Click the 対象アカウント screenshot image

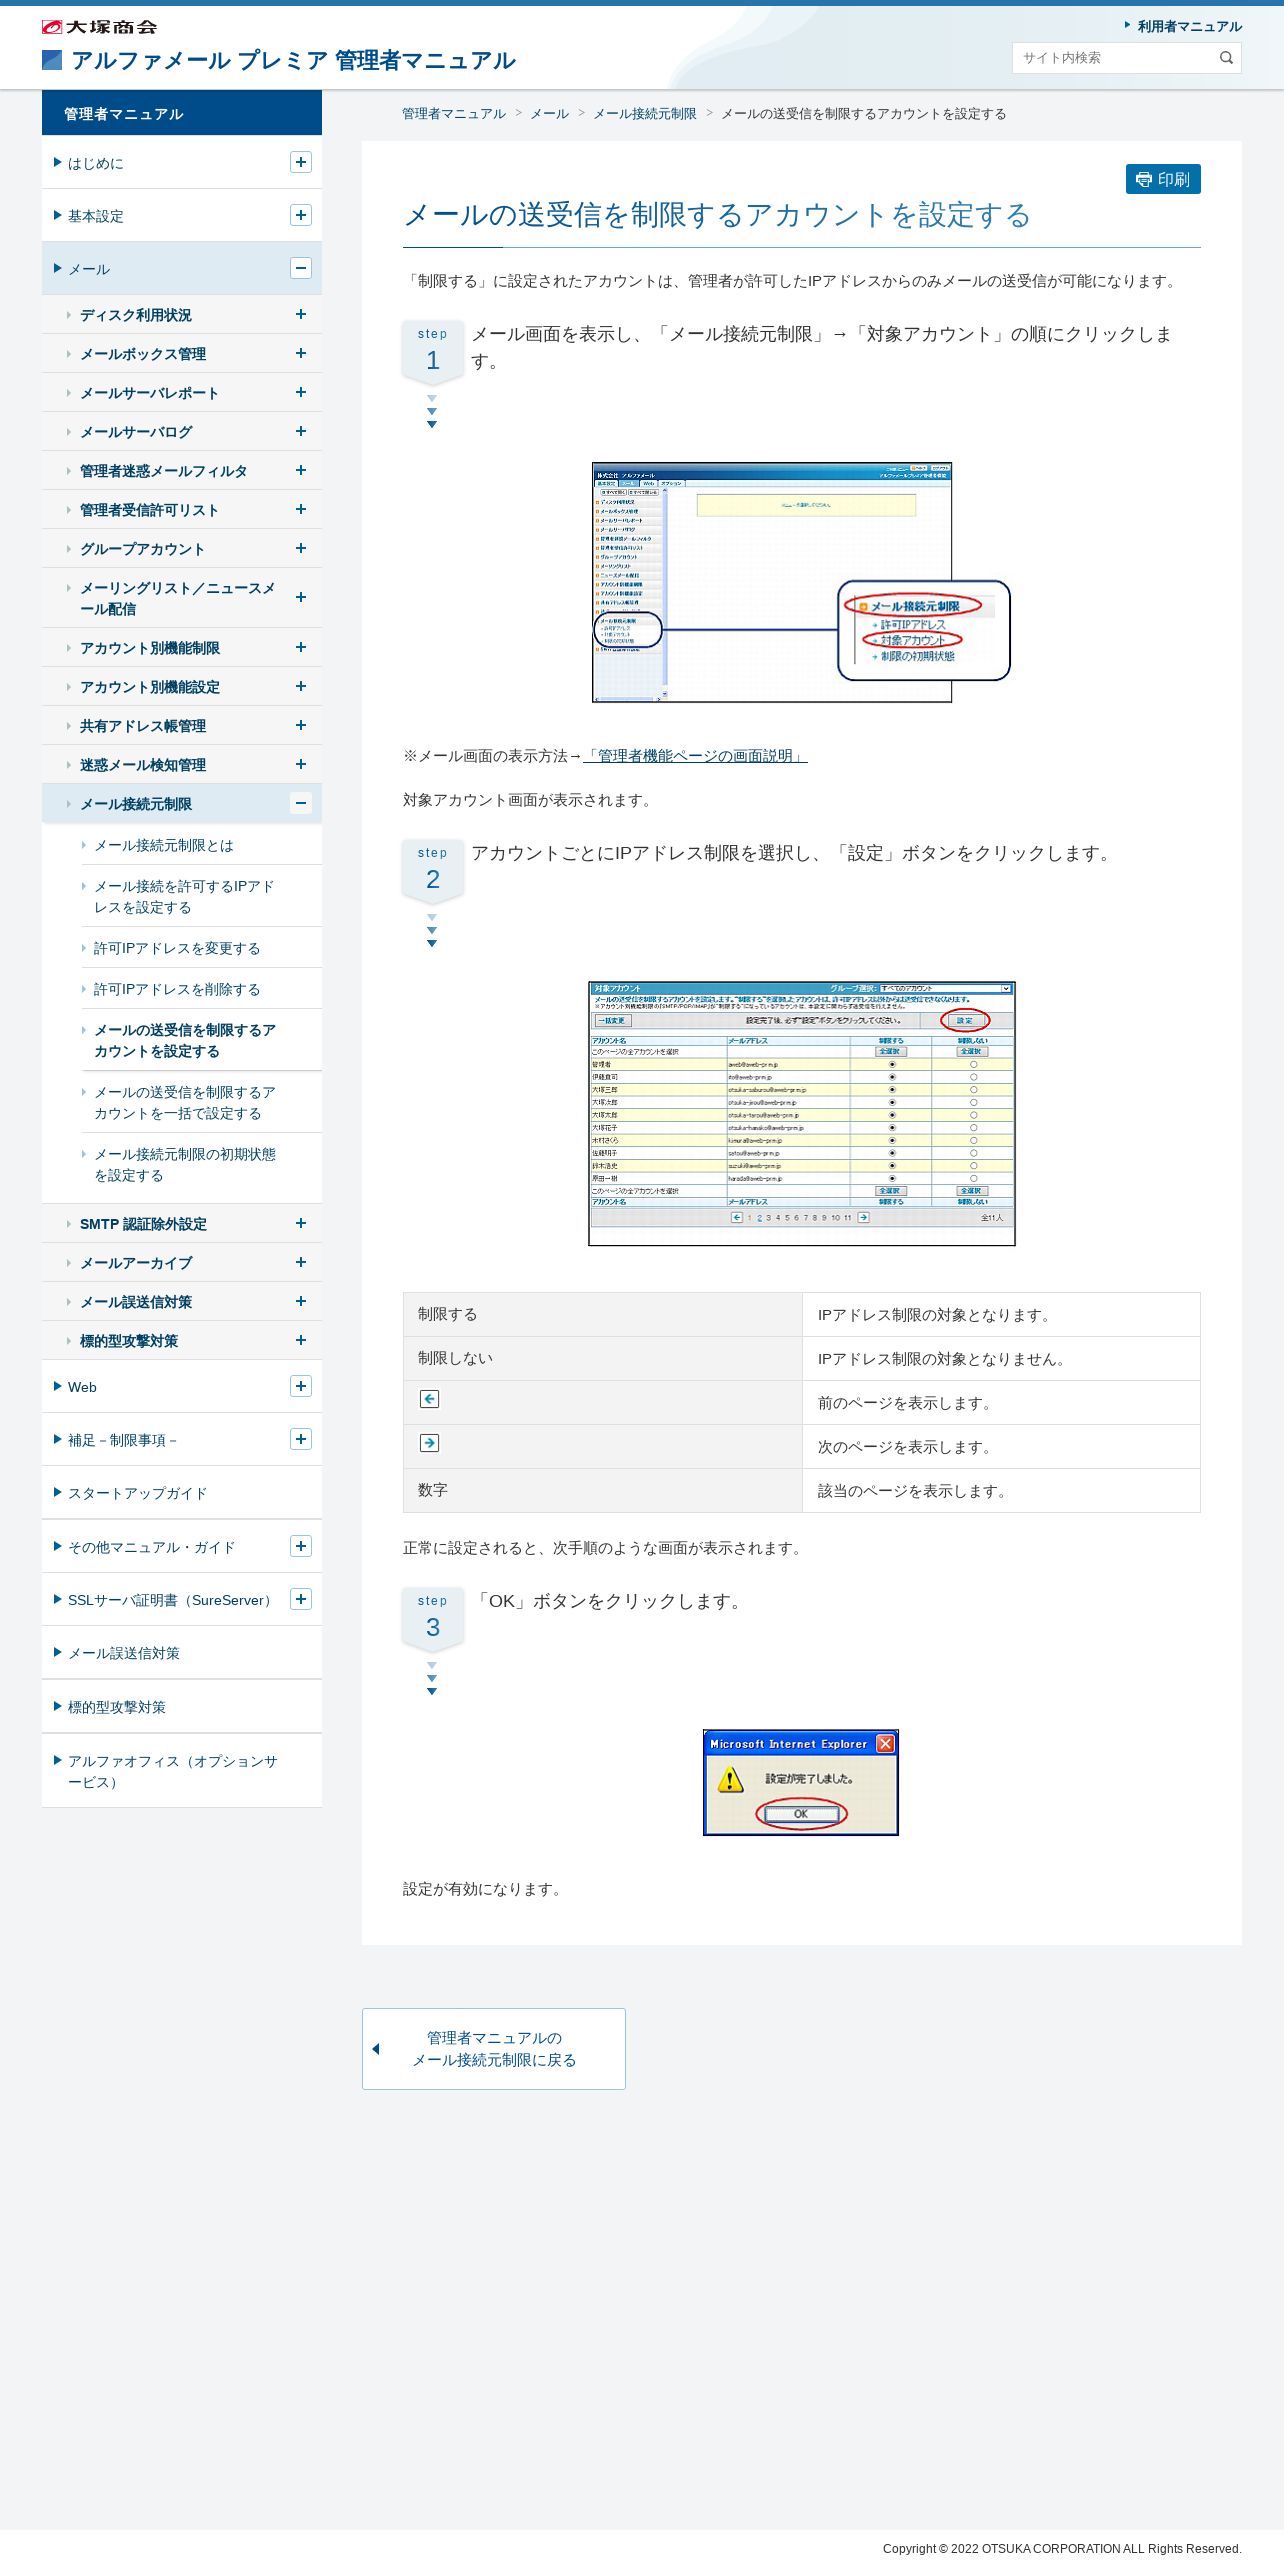[x=802, y=1114]
